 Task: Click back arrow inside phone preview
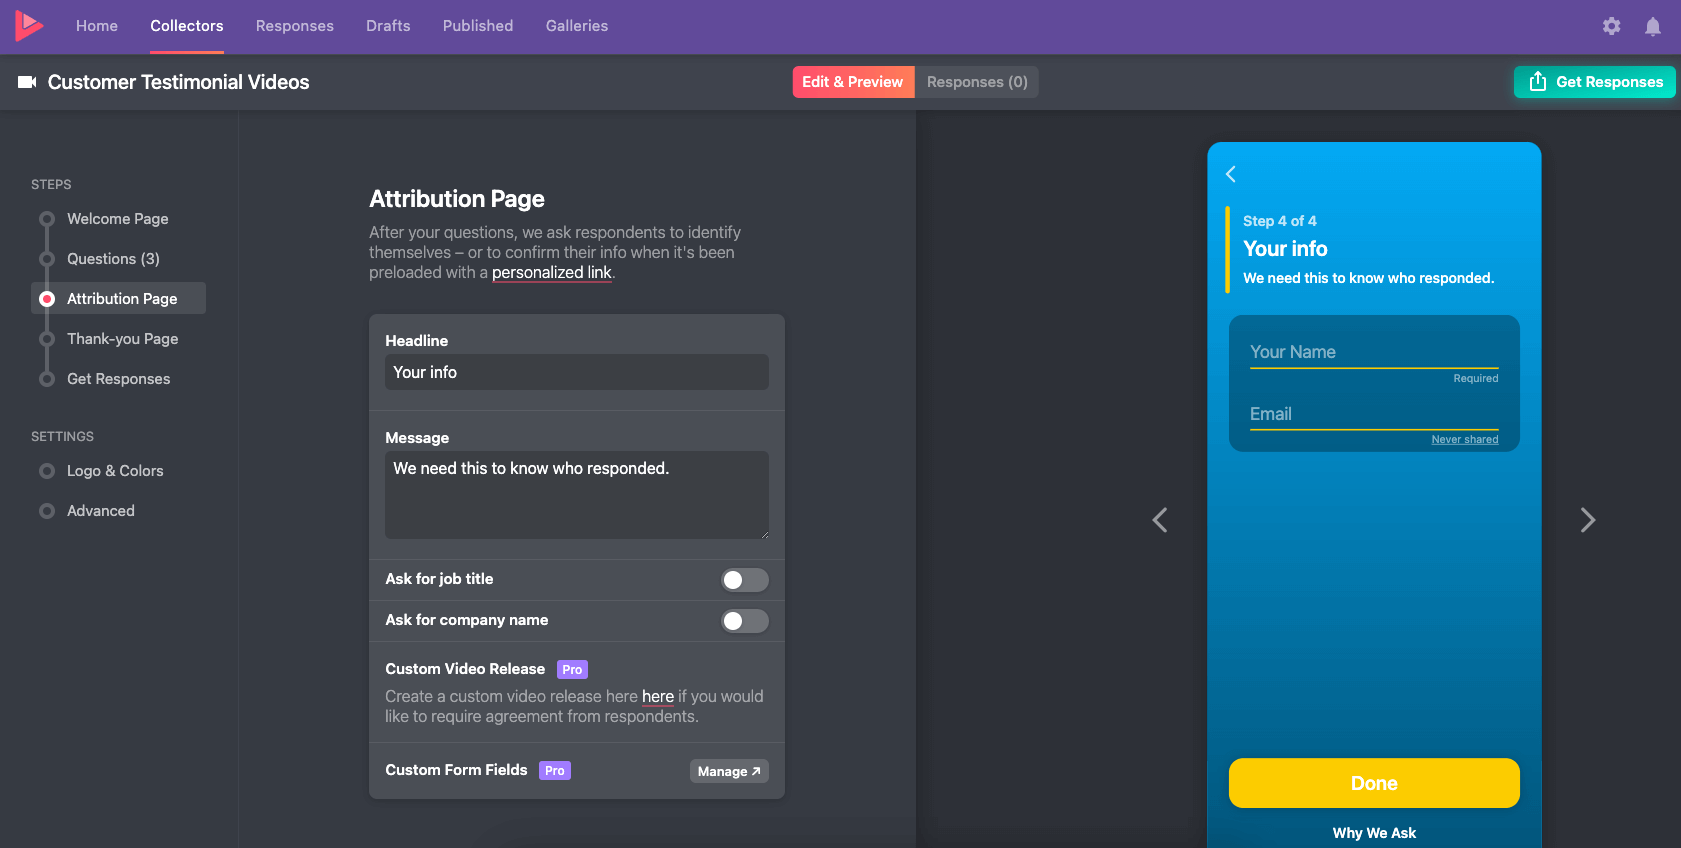1231,174
